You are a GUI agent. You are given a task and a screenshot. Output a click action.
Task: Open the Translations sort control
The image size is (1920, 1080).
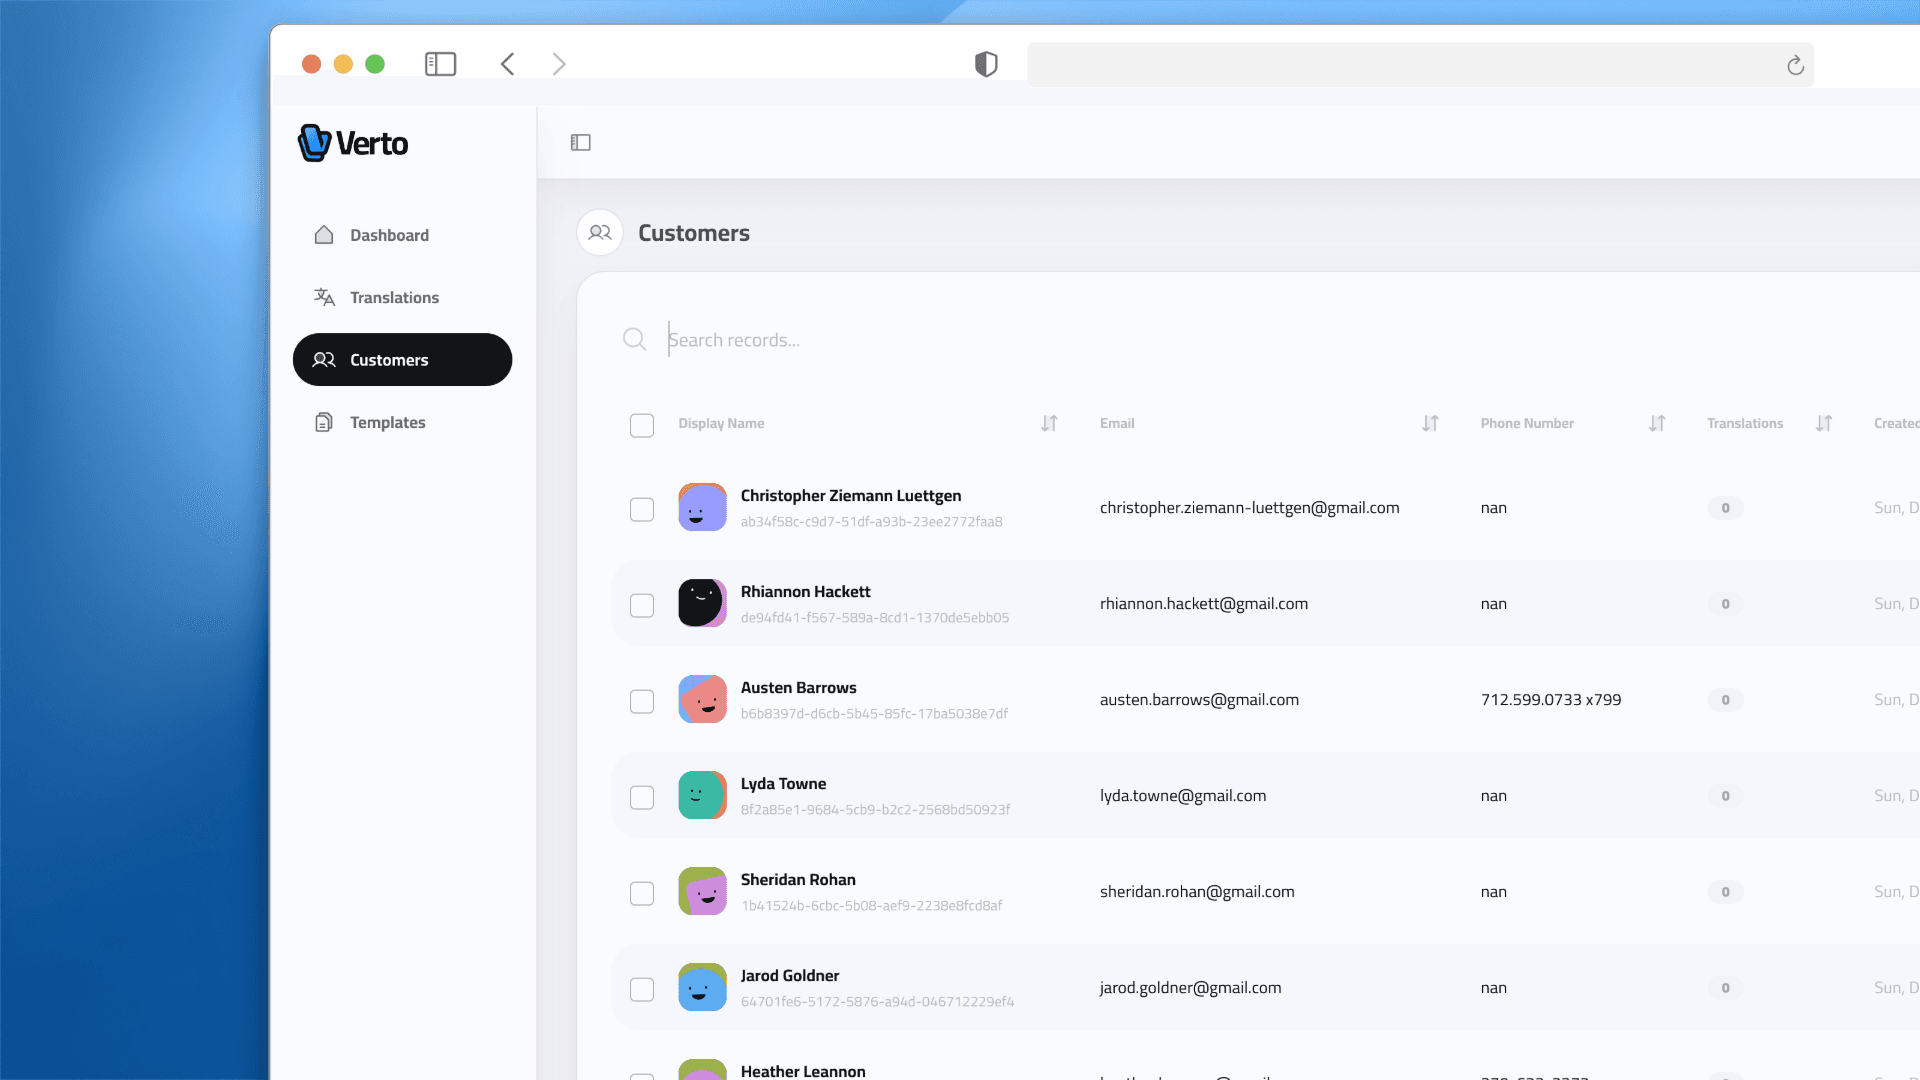pos(1823,423)
